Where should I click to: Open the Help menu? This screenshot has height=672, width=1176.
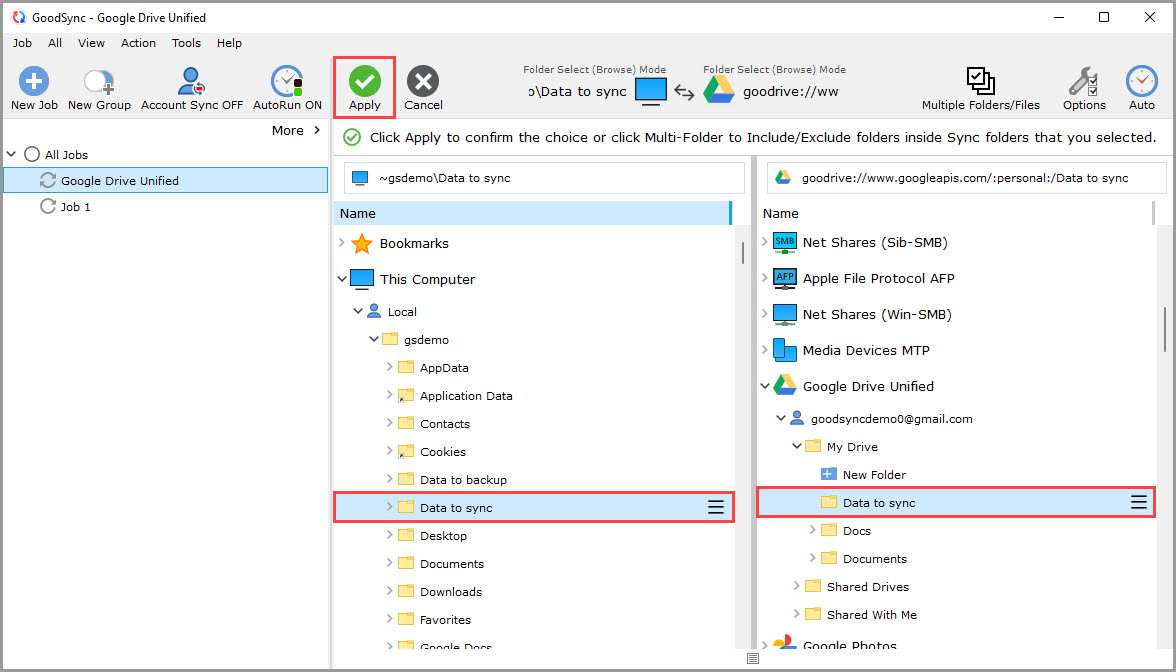pyautogui.click(x=229, y=43)
